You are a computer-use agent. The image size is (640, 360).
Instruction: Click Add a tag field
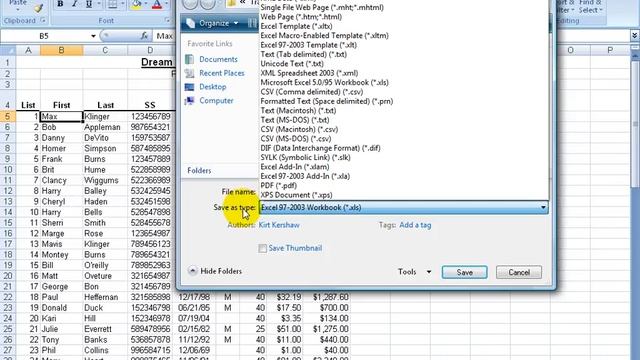click(x=415, y=225)
